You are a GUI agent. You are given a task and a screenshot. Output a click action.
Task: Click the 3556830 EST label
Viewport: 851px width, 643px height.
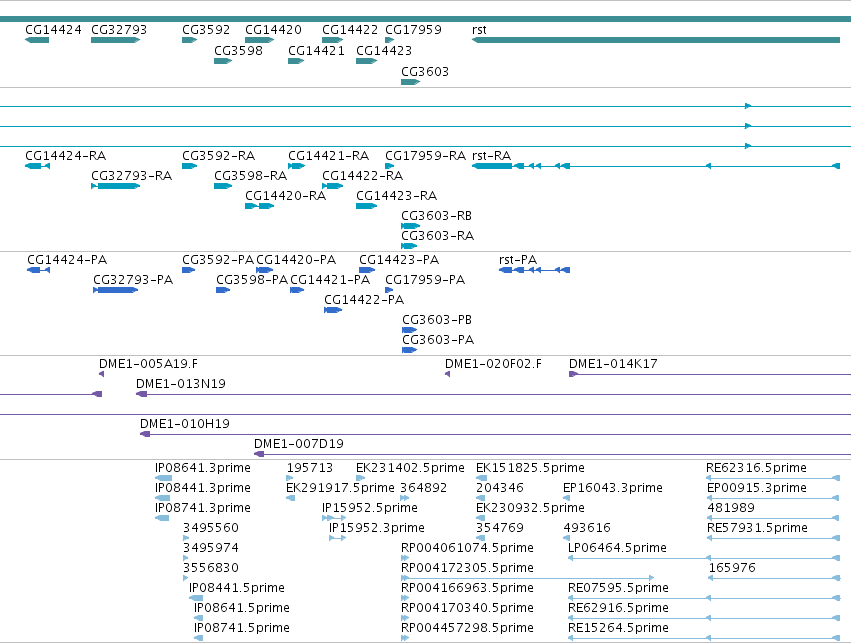(x=211, y=568)
